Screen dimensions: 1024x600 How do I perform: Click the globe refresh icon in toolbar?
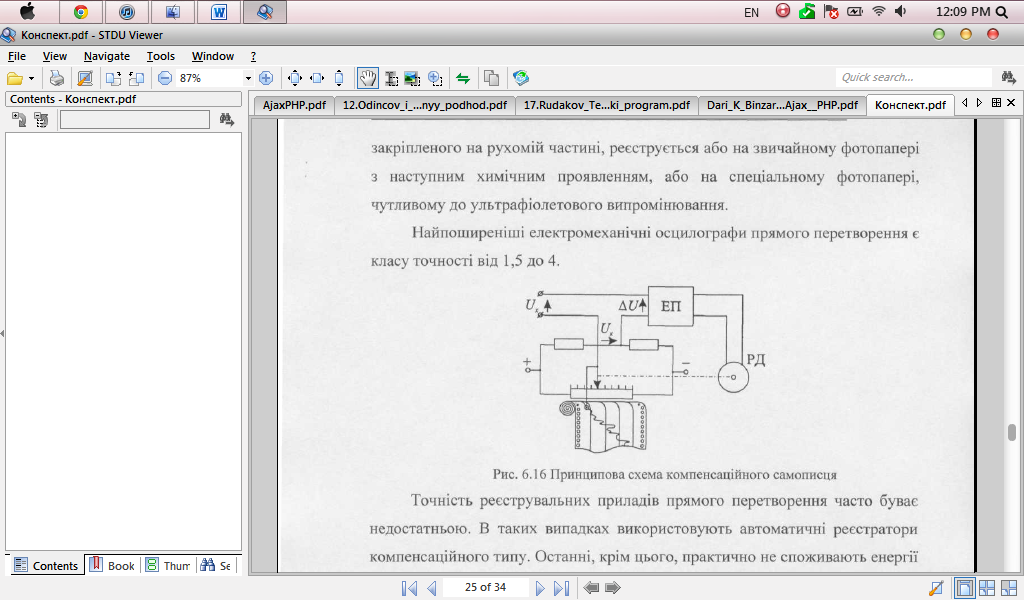520,78
